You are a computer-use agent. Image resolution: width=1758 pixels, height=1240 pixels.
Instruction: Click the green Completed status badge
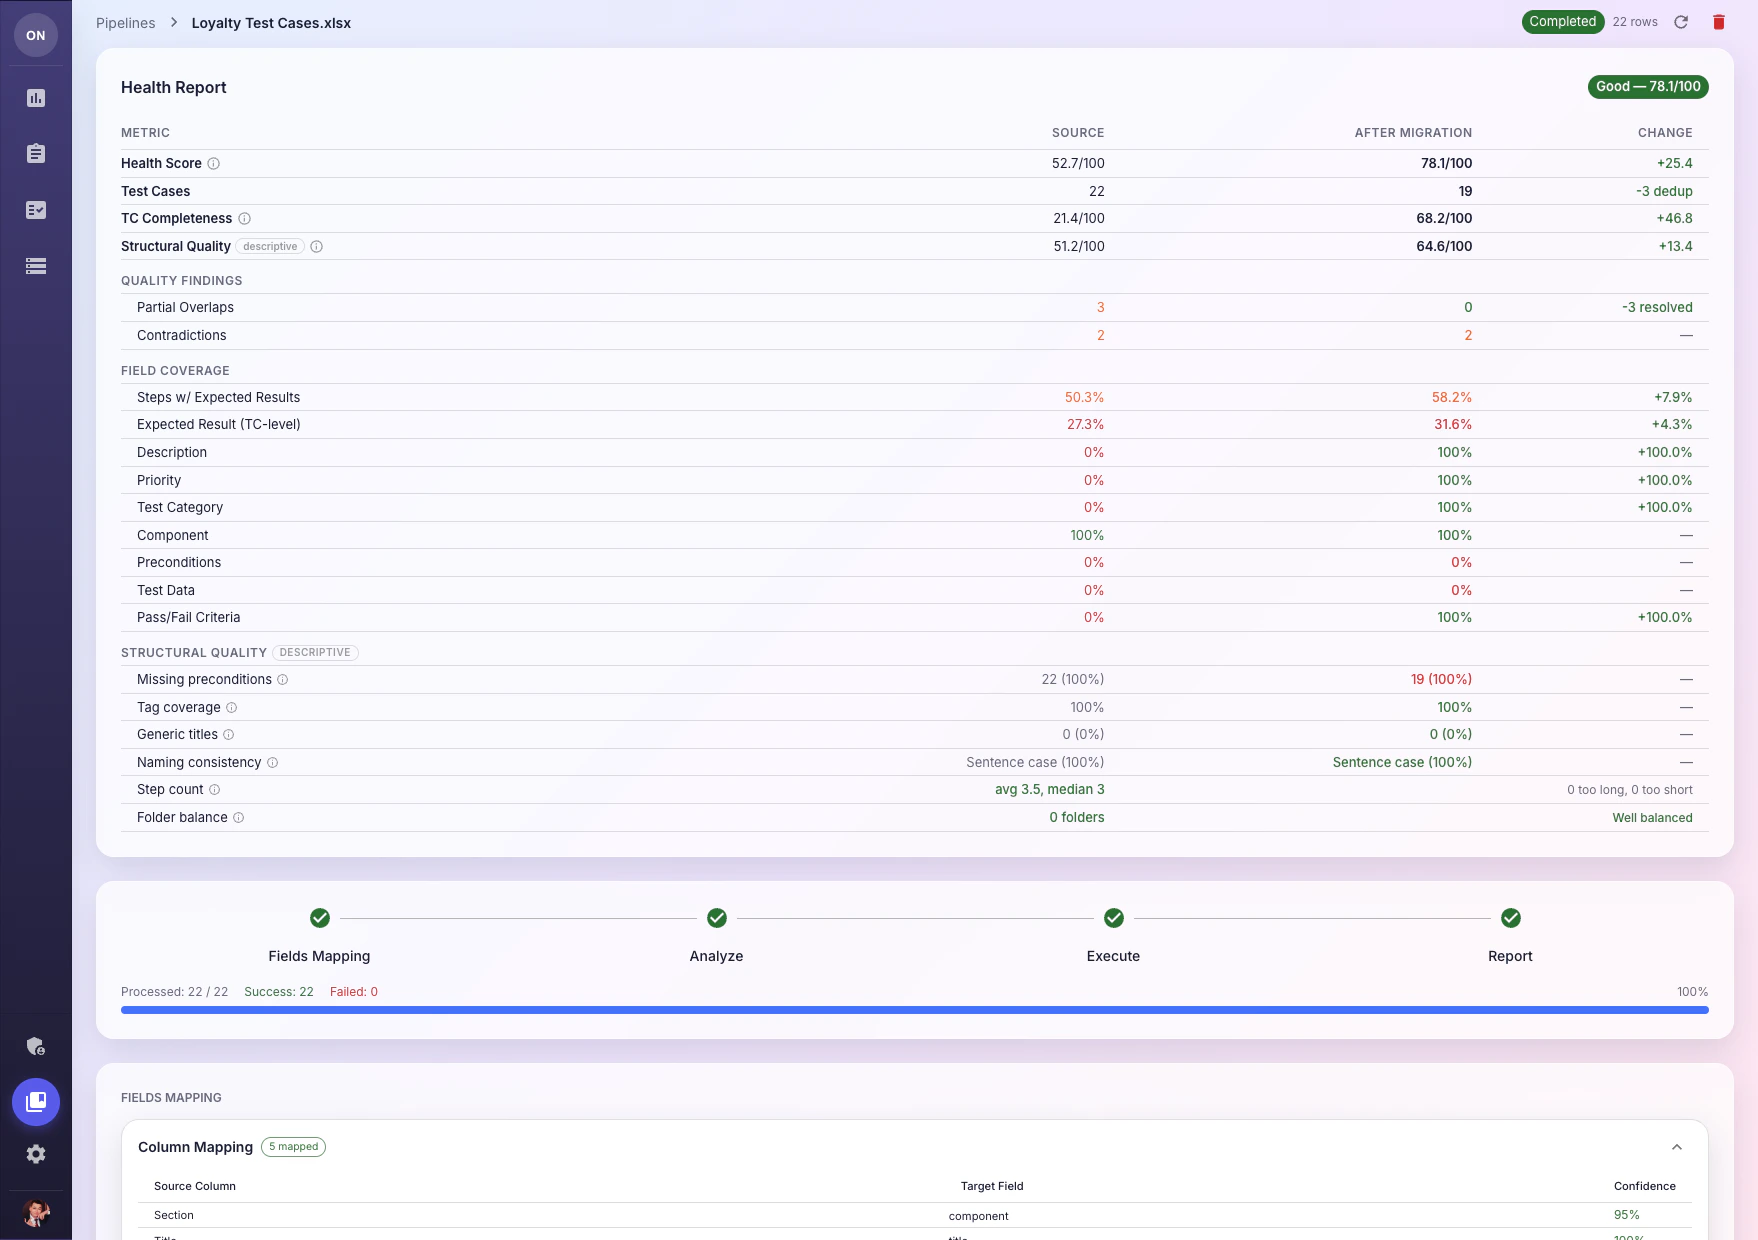coord(1562,21)
